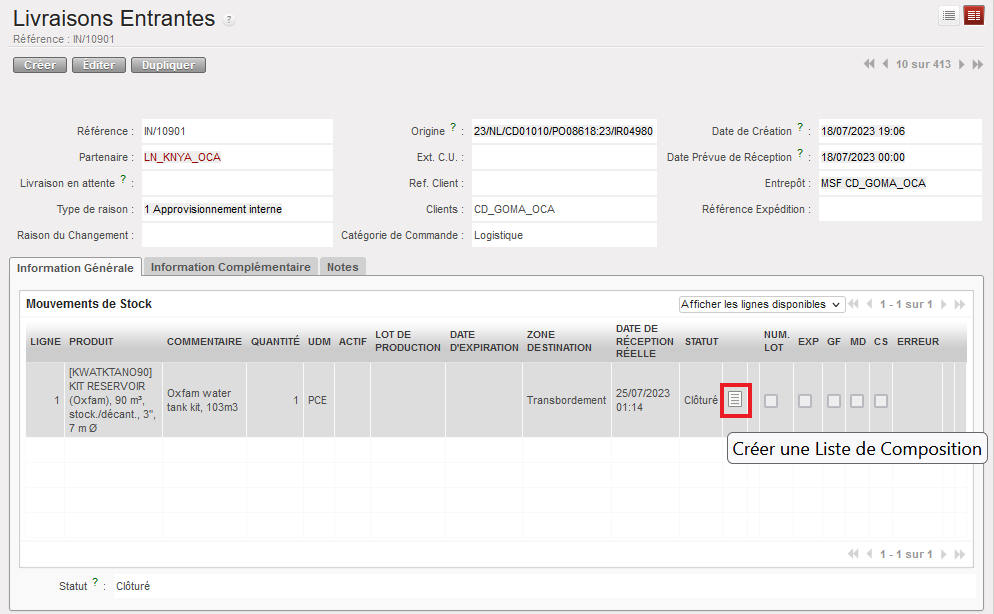Switch to the Notes tab
This screenshot has height=614, width=994.
[x=343, y=267]
